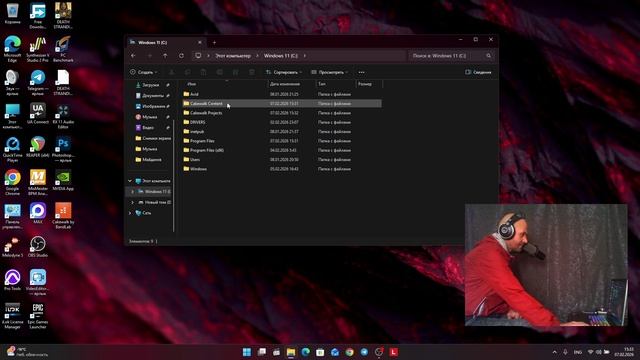Image resolution: width=640 pixels, height=360 pixels.
Task: Select QuickTime Player desktop icon
Action: (x=13, y=149)
